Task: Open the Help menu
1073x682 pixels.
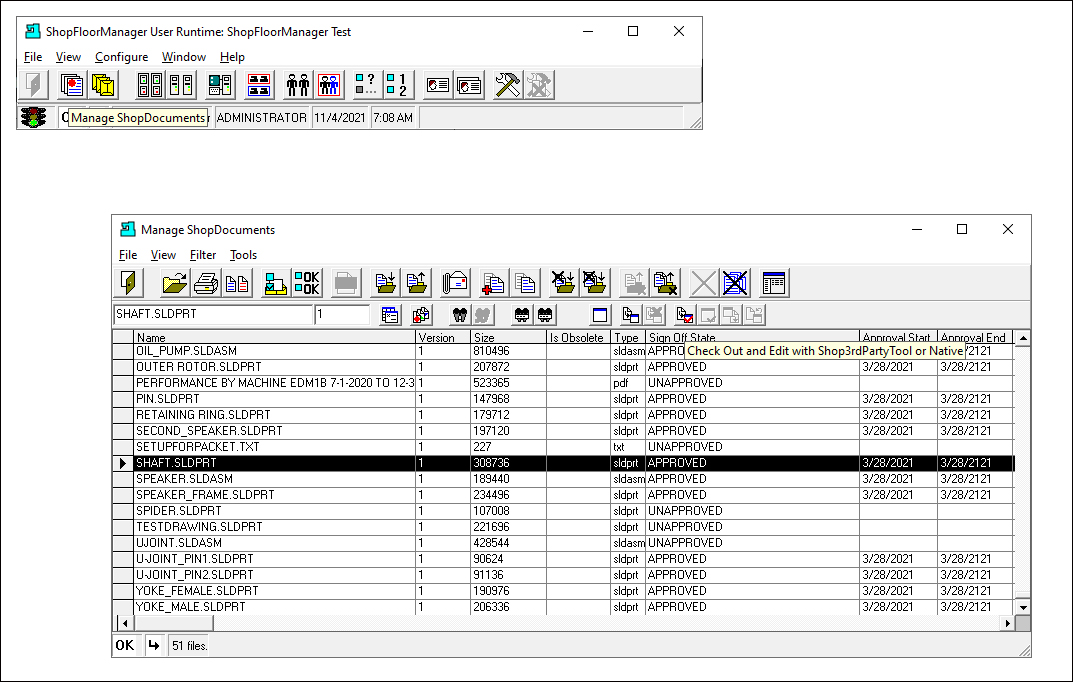Action: point(232,57)
